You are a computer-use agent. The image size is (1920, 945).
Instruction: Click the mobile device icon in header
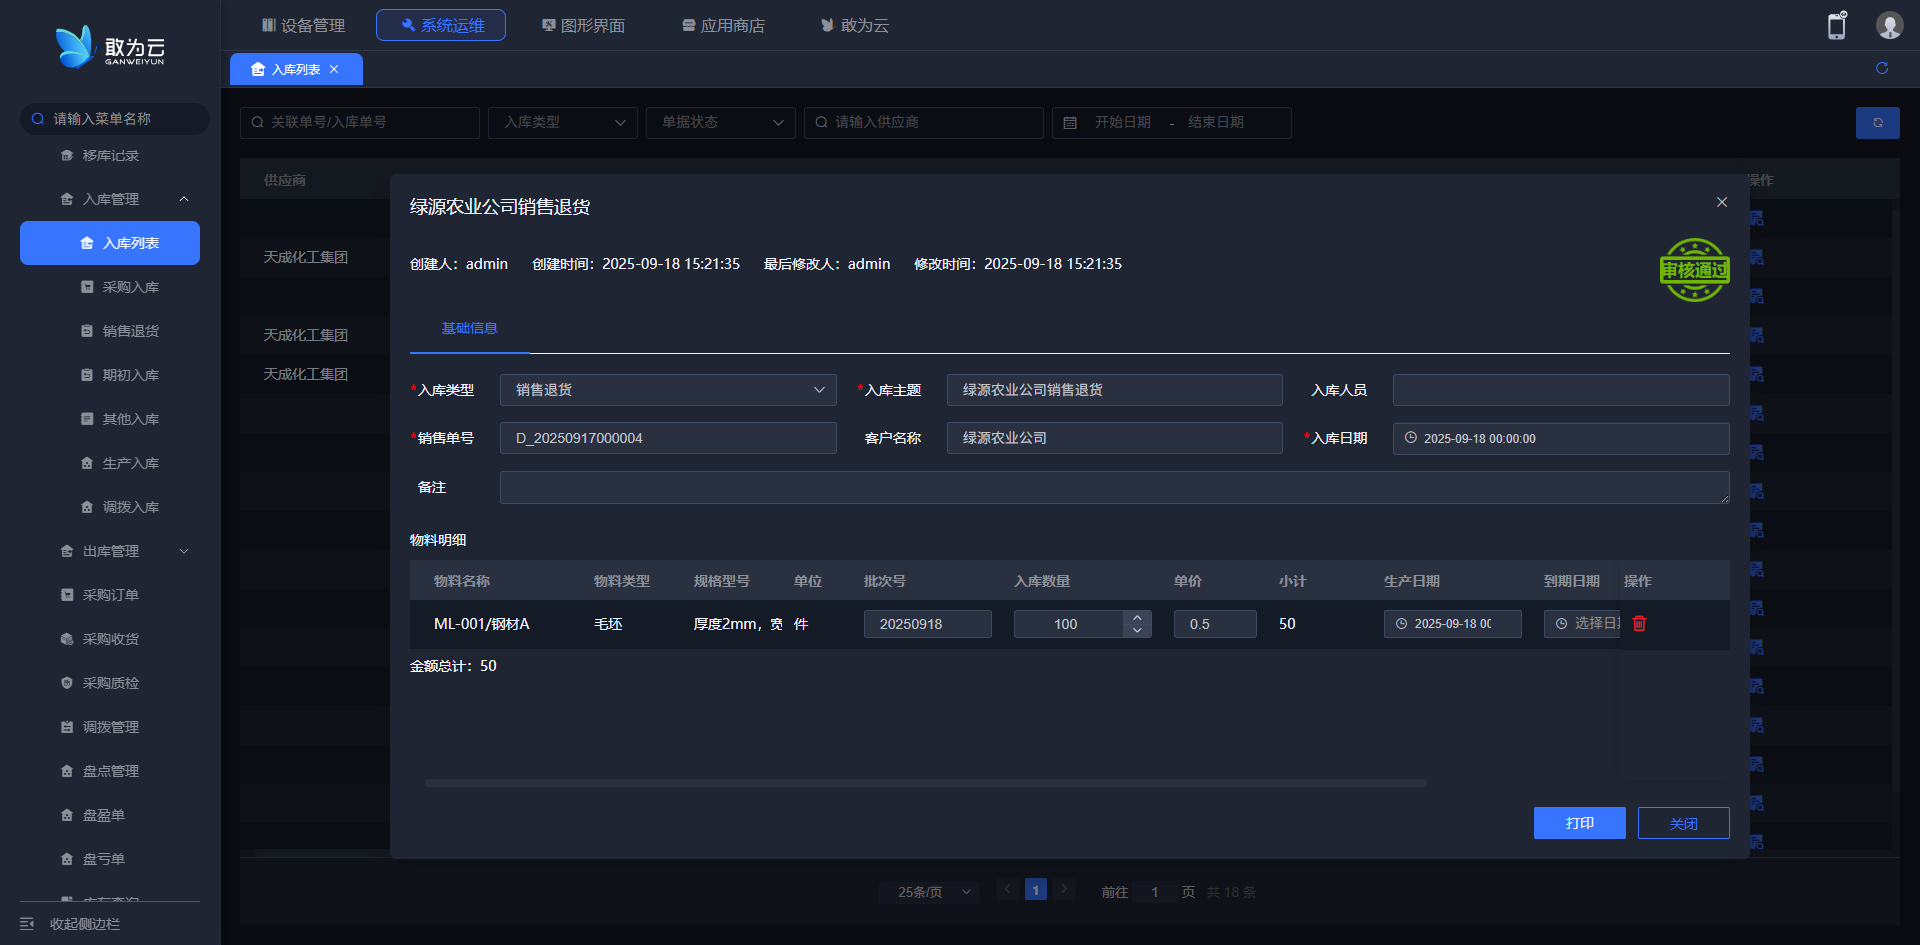coord(1837,25)
